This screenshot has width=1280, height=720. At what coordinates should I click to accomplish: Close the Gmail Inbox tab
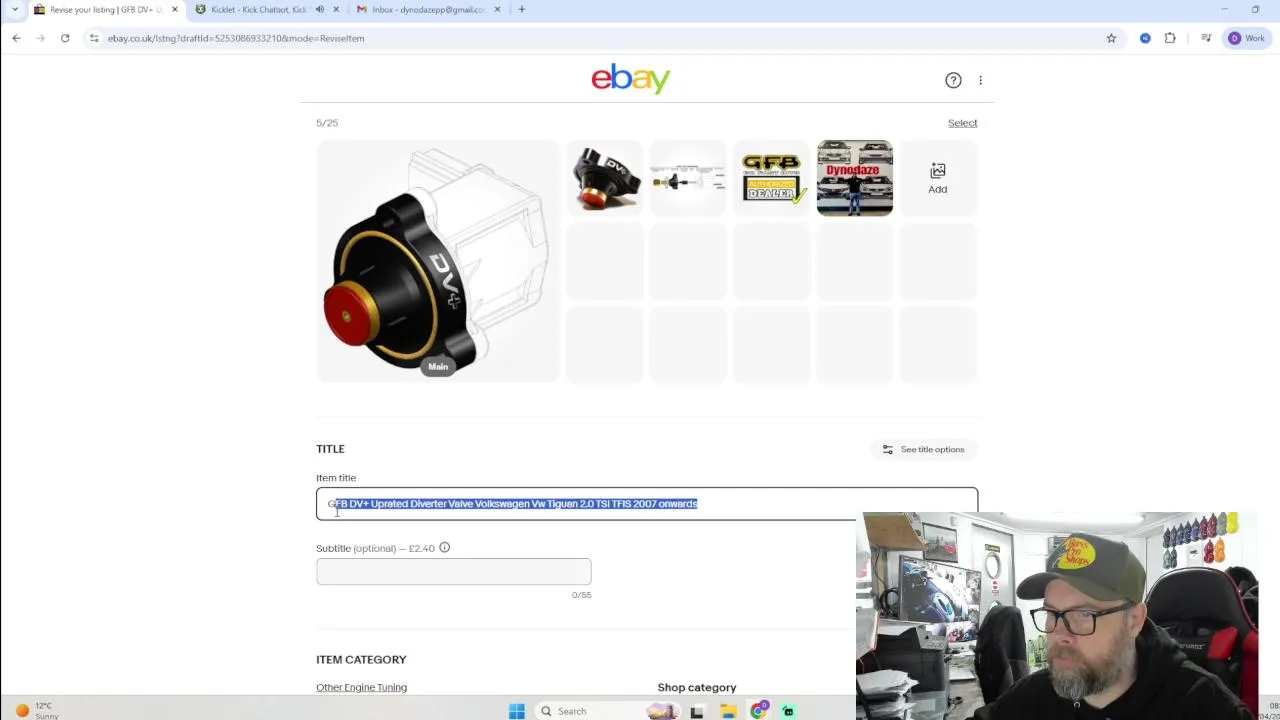497,9
